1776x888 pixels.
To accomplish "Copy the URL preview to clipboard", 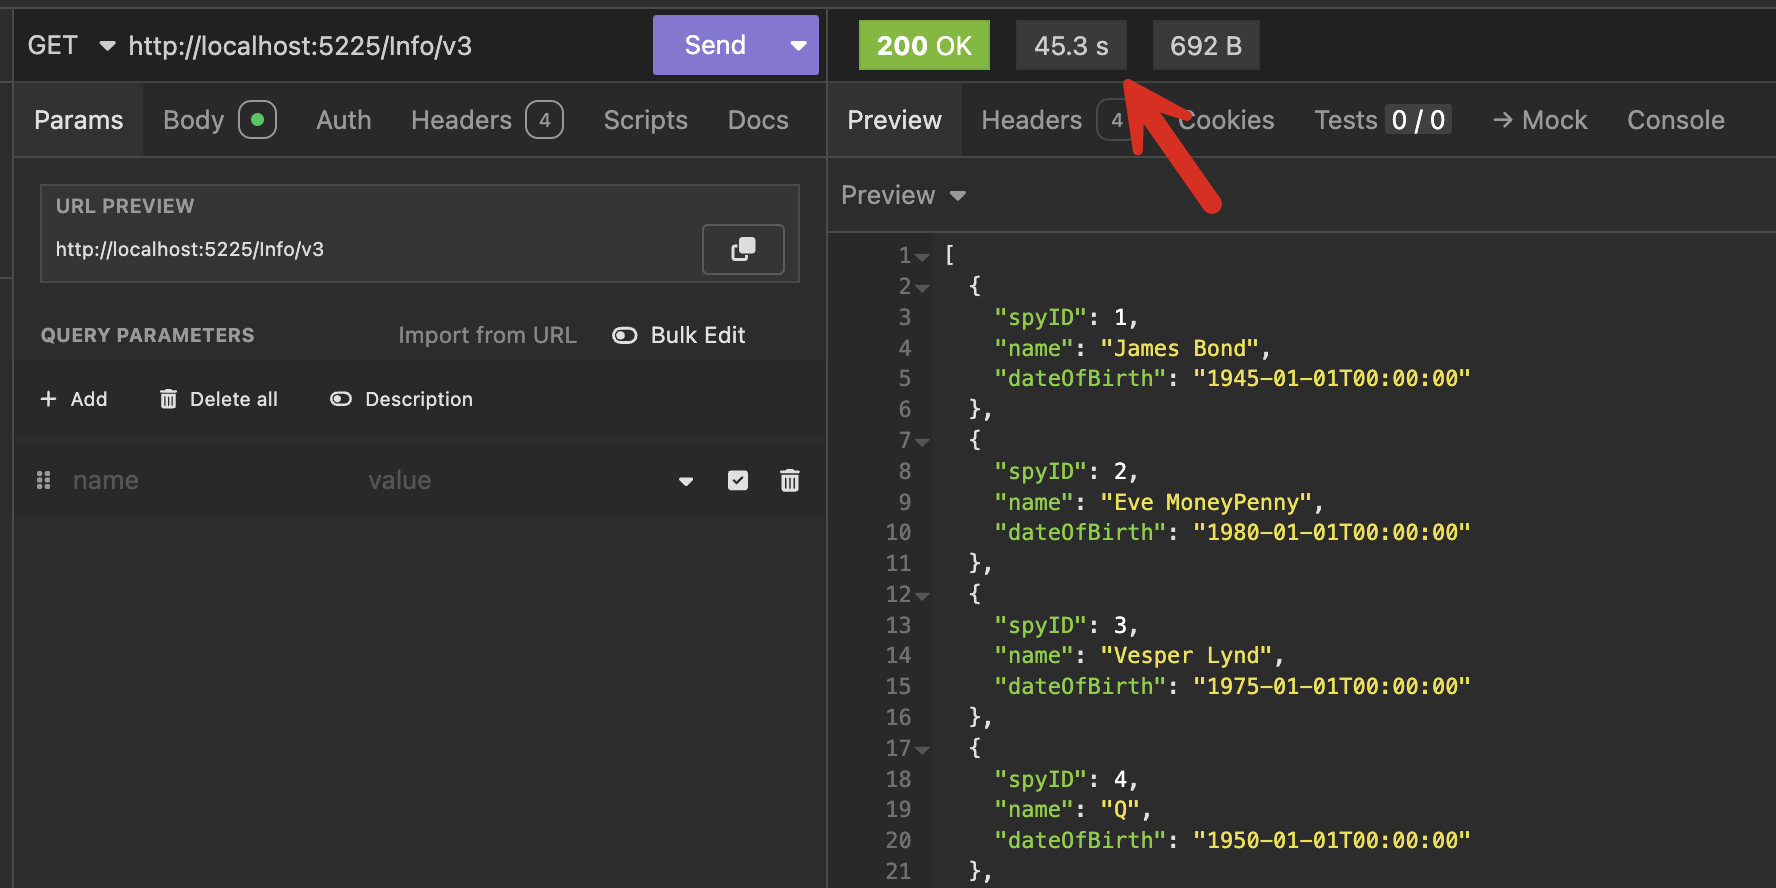I will (743, 249).
